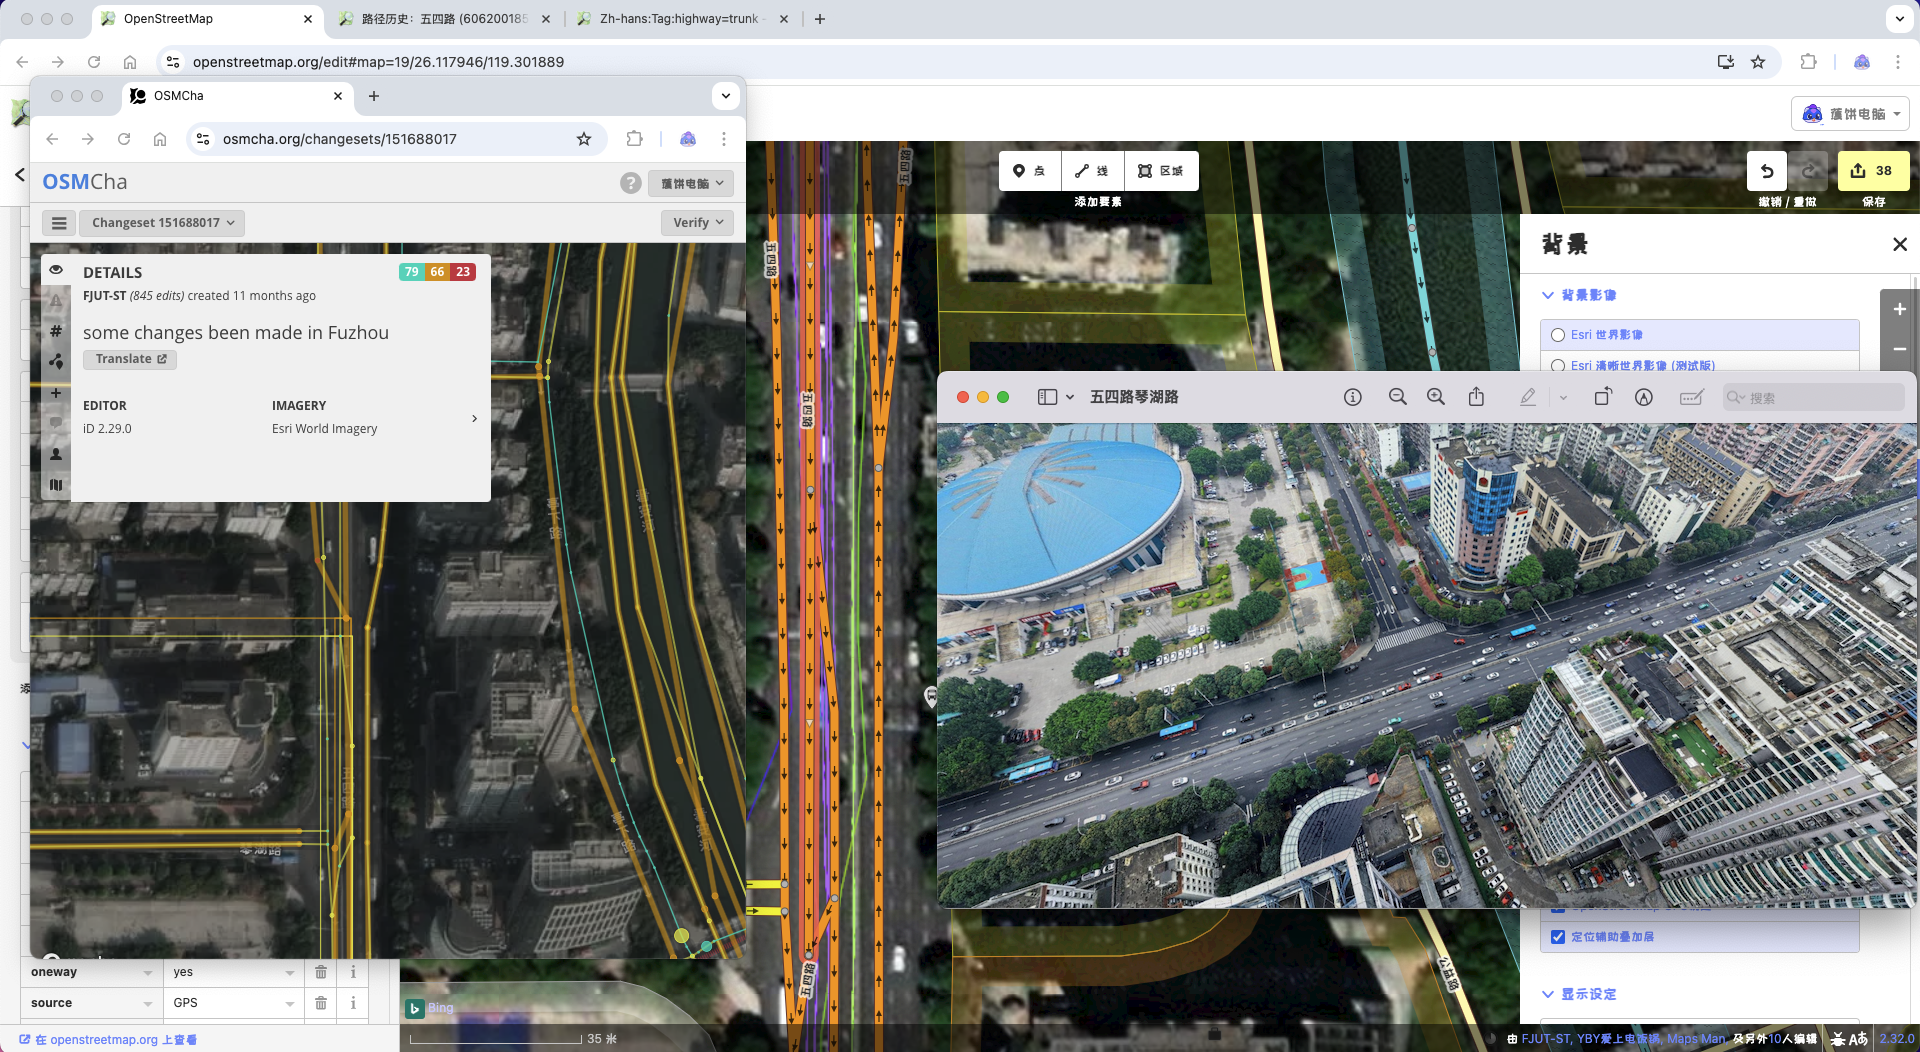Open OSMCha sidebar hamburger menu
The width and height of the screenshot is (1920, 1052).
[59, 223]
